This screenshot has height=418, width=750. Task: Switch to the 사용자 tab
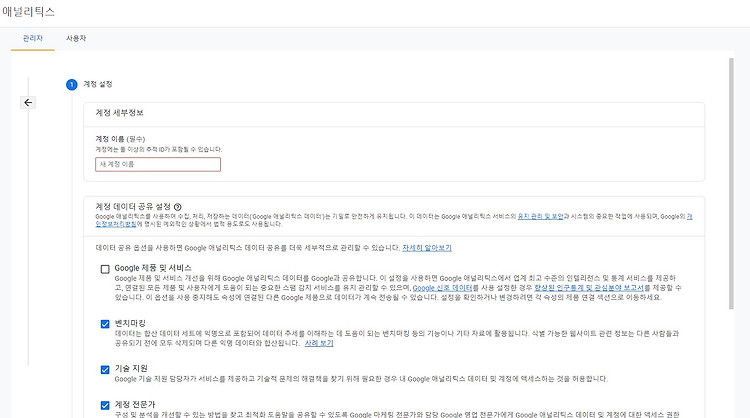(x=76, y=38)
